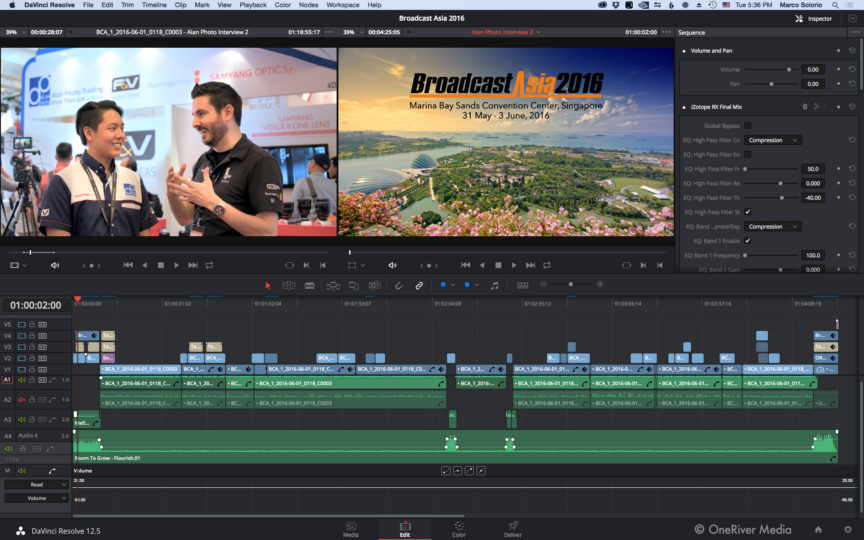Viewport: 864px width, 540px height.
Task: Open the Nodes menu
Action: coord(308,4)
